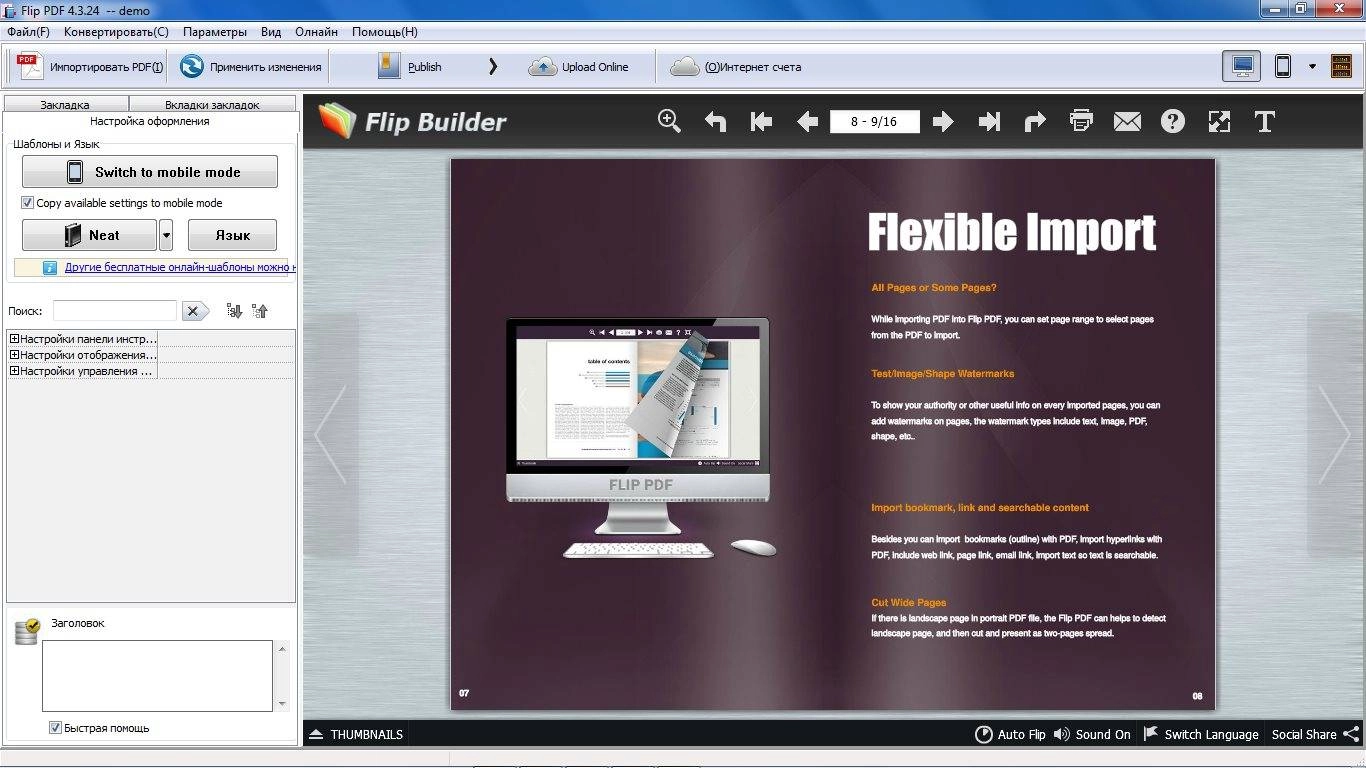Click Импортировать PDF button
This screenshot has width=1366, height=768.
click(90, 67)
